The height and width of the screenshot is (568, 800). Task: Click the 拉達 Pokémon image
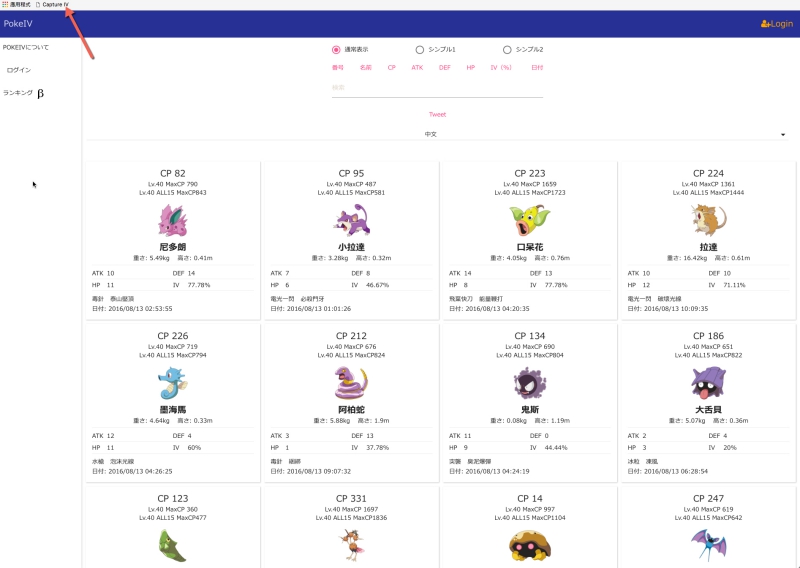click(708, 220)
